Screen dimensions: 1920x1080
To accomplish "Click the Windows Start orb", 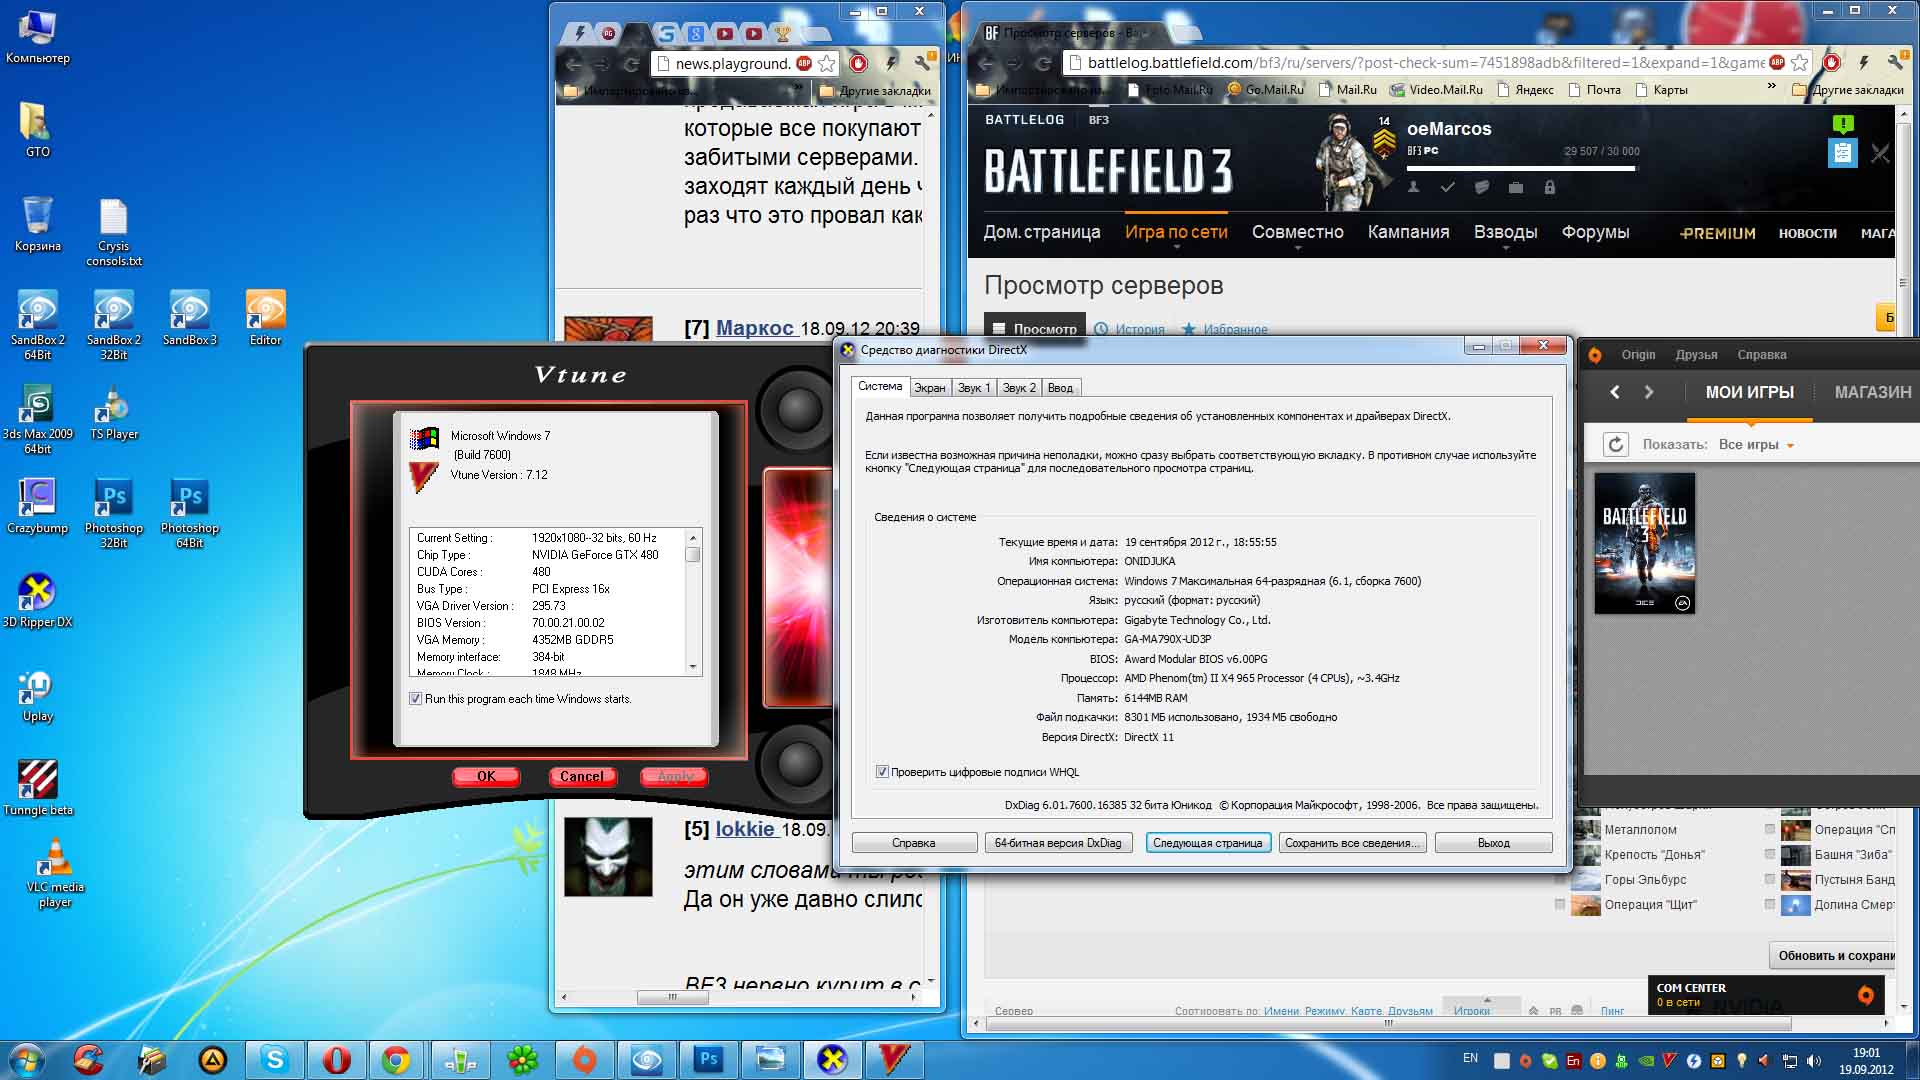I will pos(26,1059).
